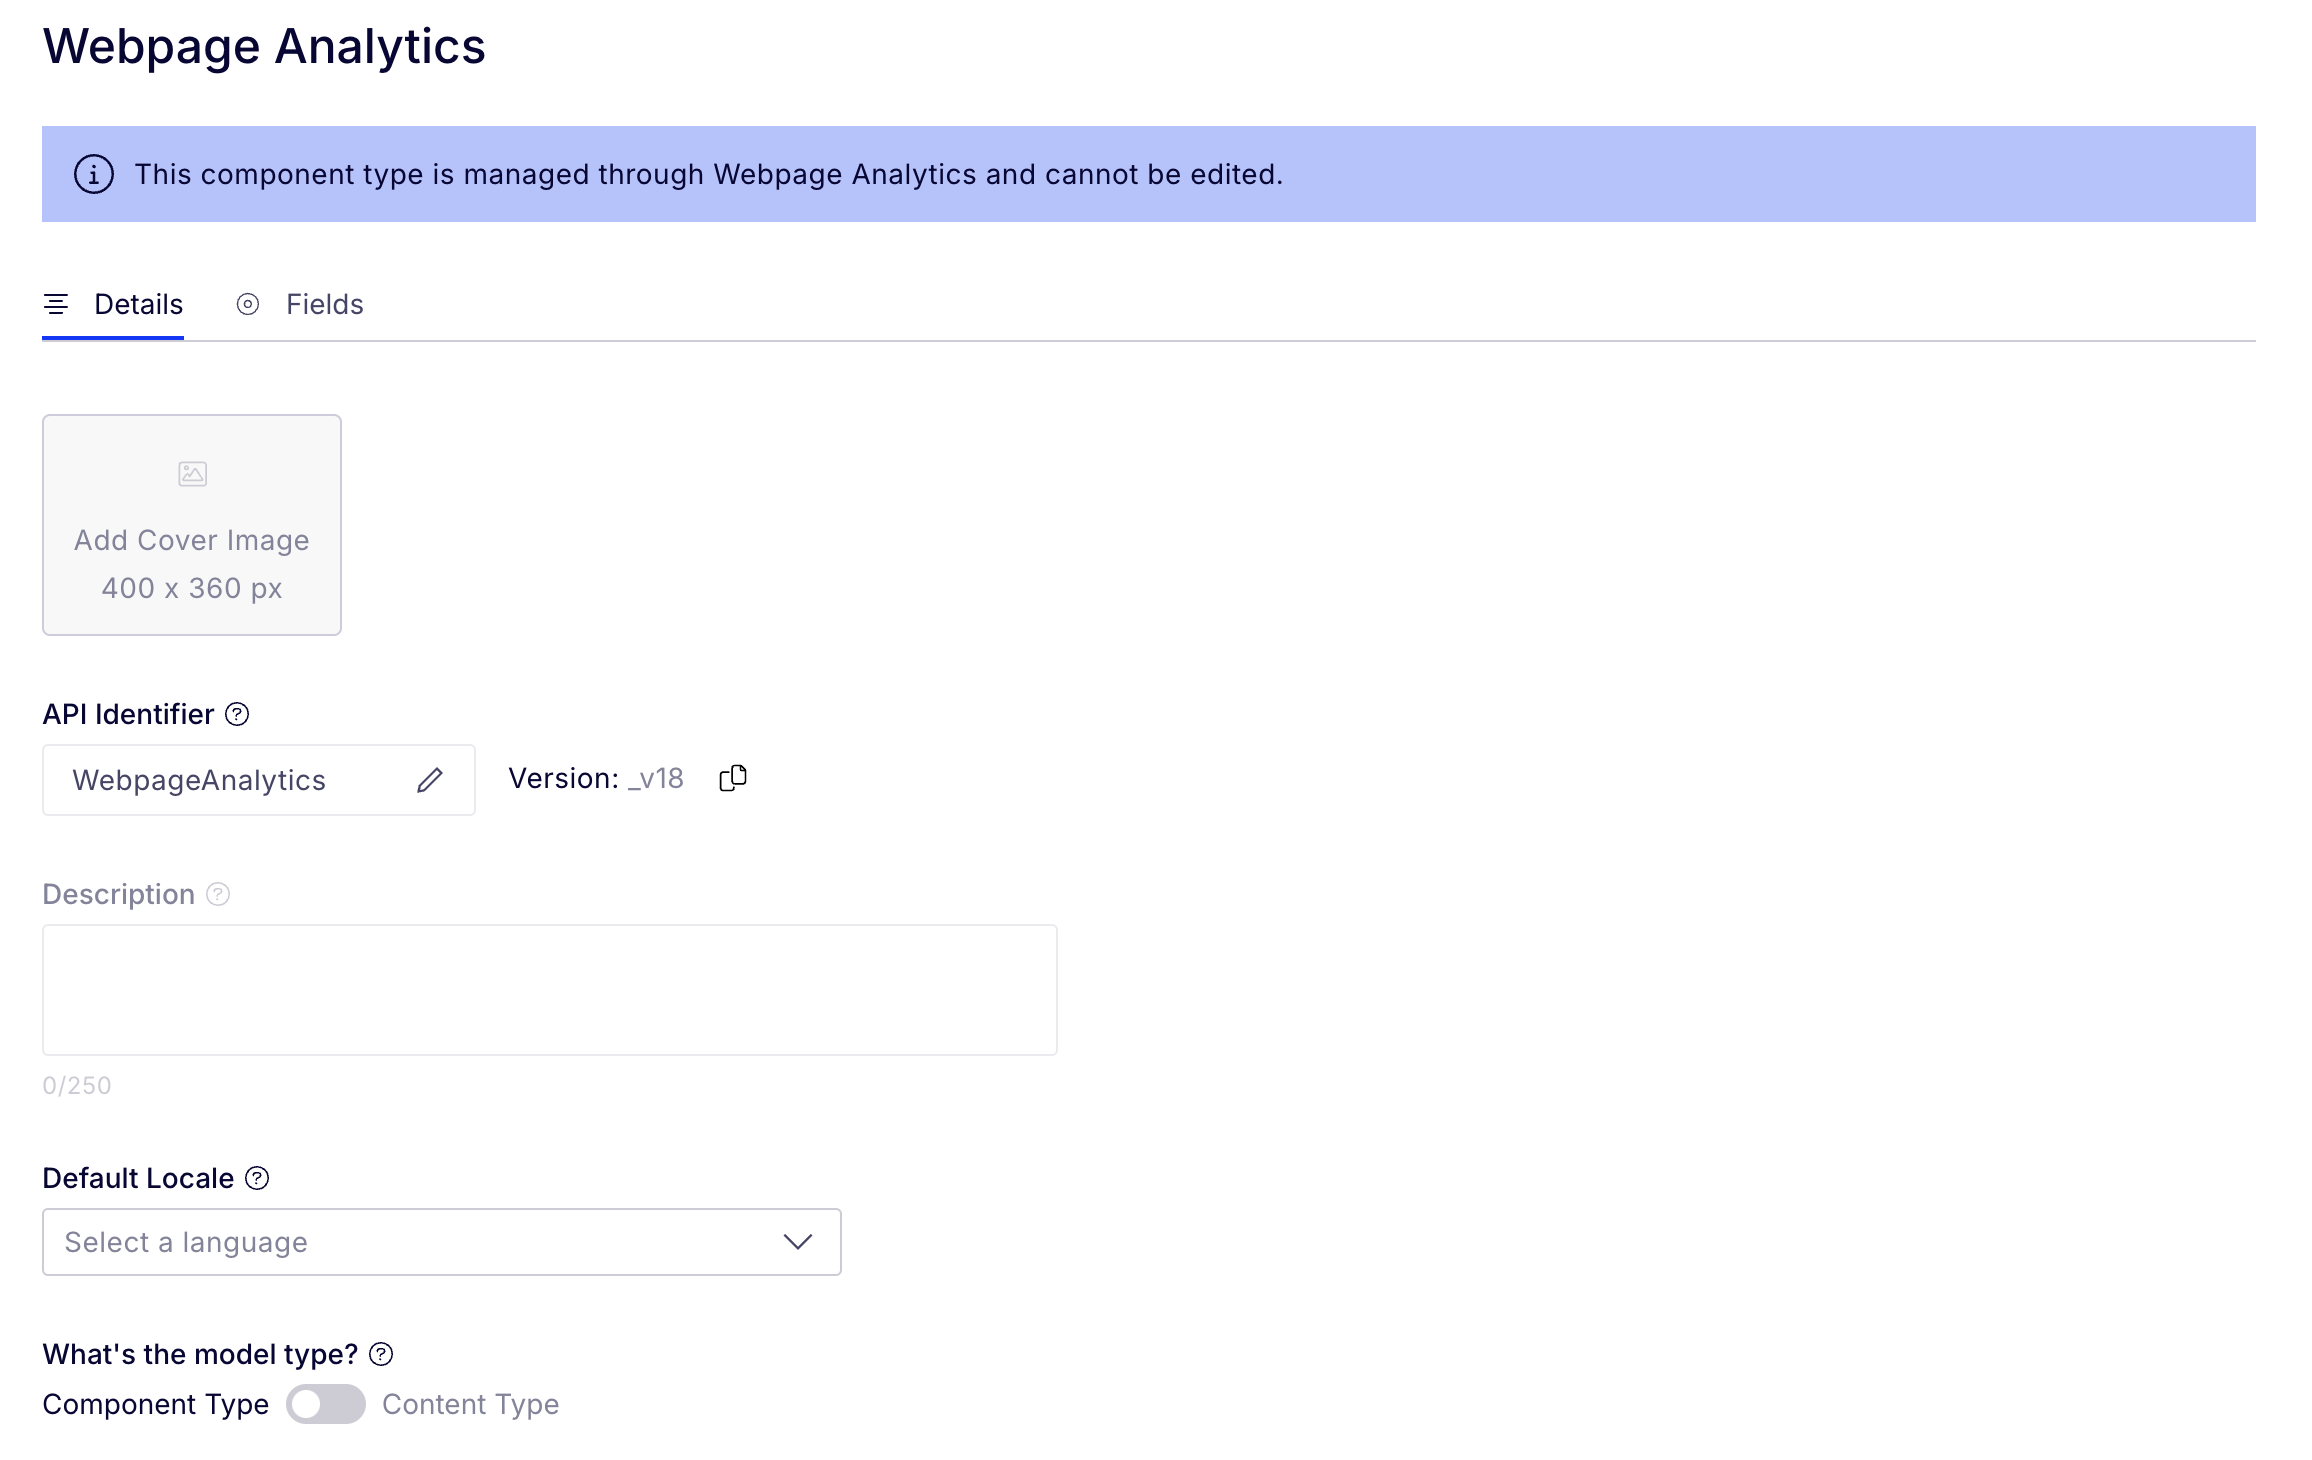2312x1460 pixels.
Task: Copy the version identifier
Action: click(x=733, y=778)
